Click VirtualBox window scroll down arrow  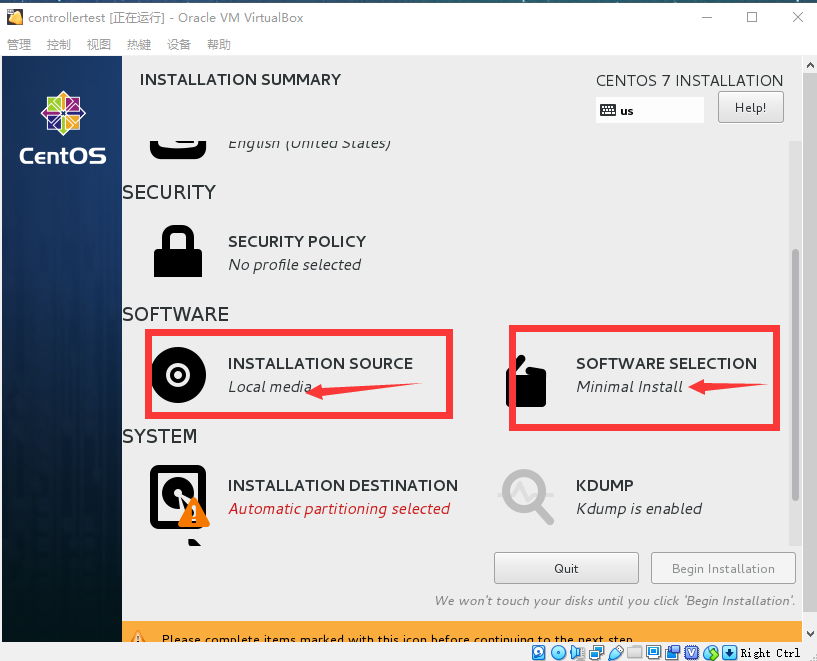point(810,634)
